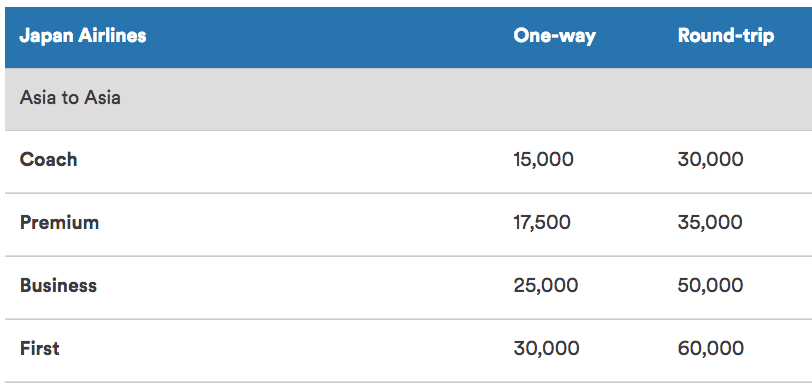812x384 pixels.
Task: Click the Japan Airlines column header
Action: (x=83, y=36)
